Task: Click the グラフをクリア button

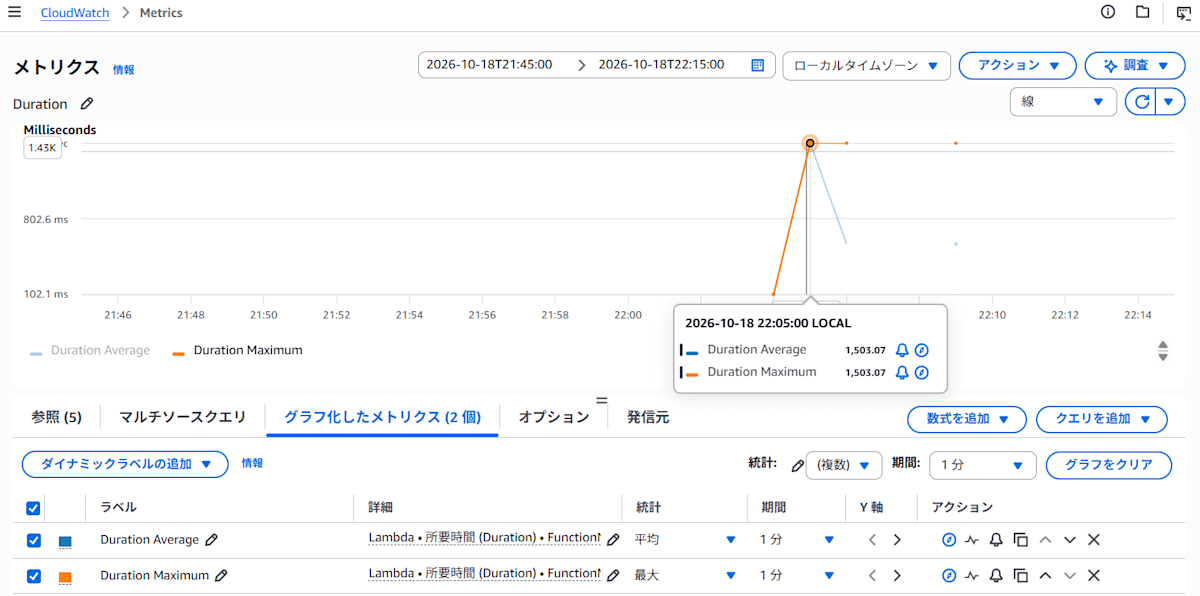Action: tap(1109, 465)
